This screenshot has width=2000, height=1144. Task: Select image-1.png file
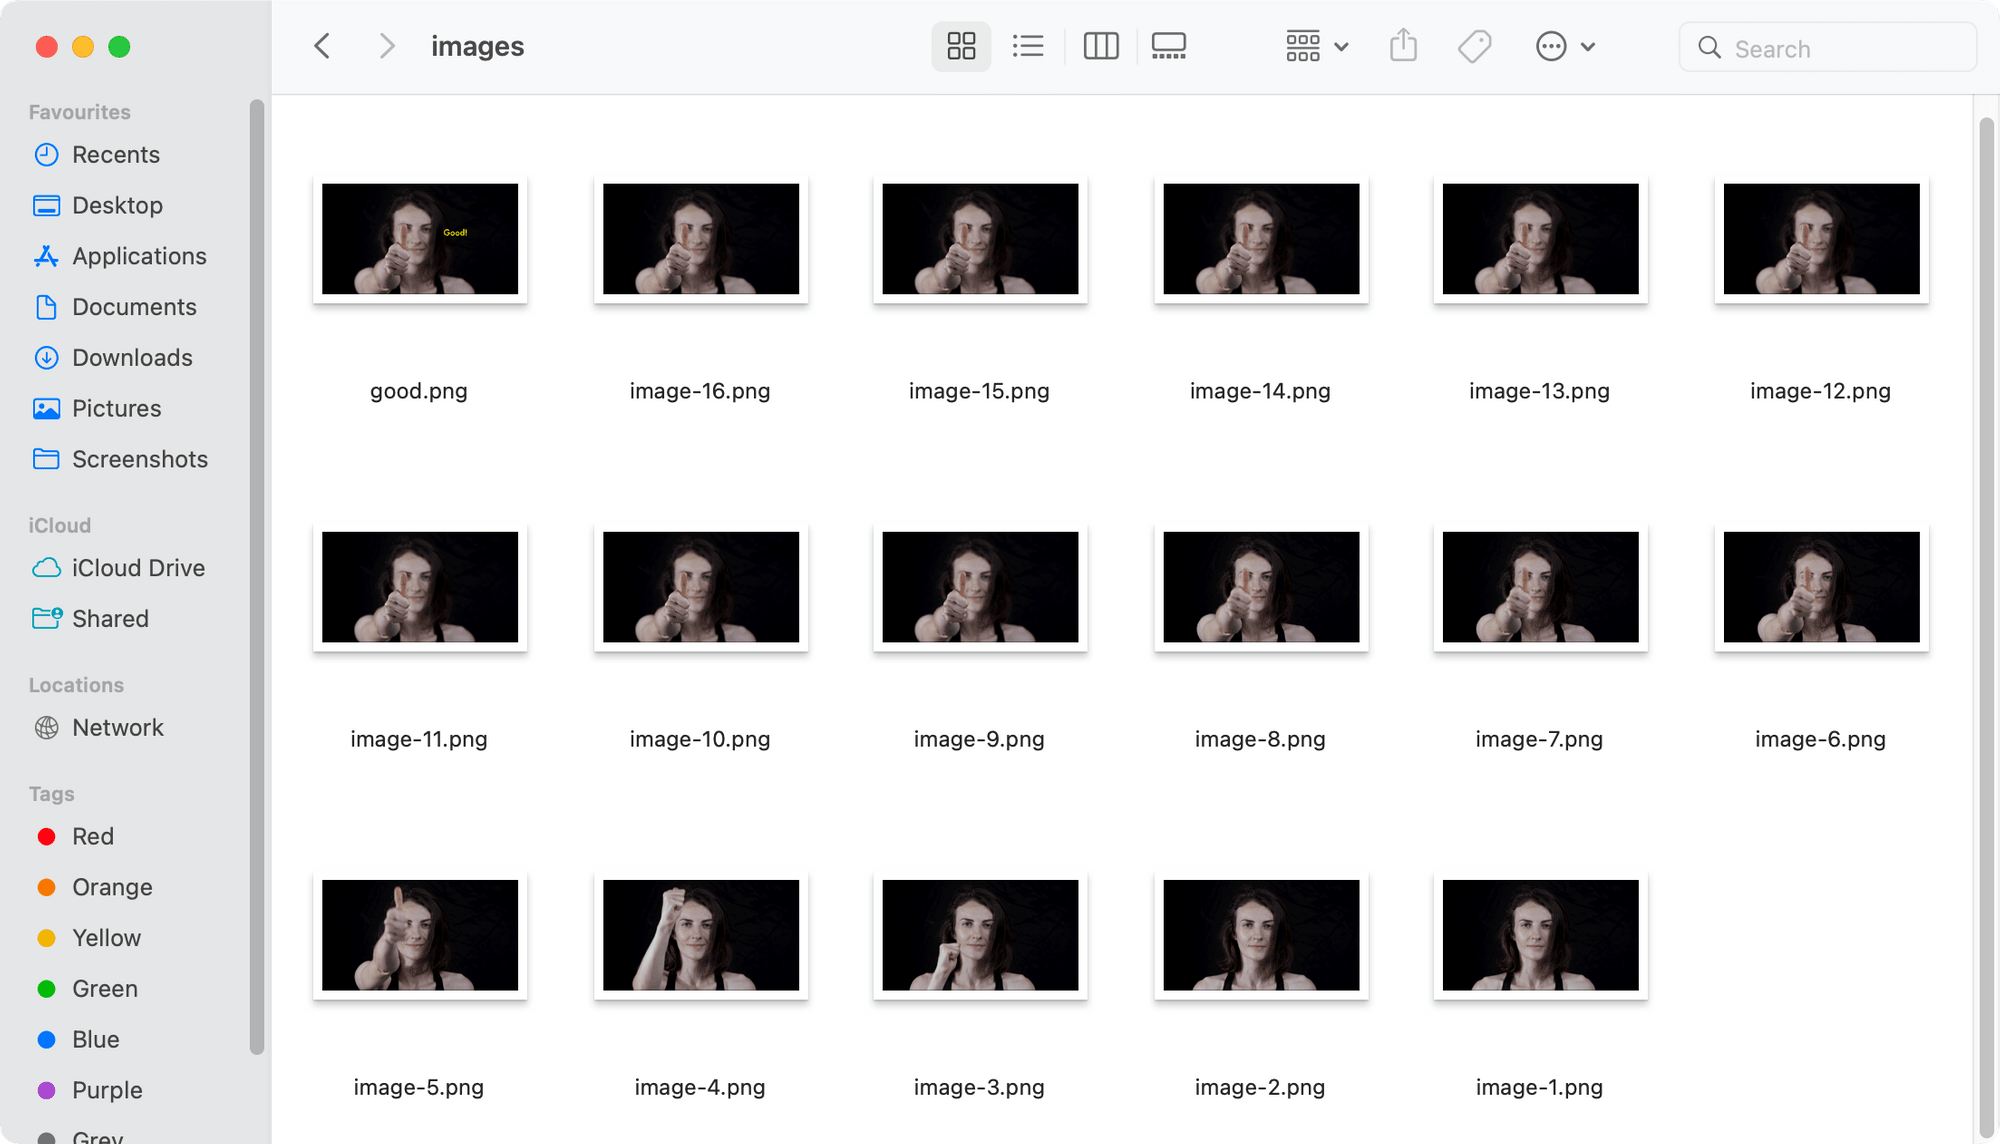coord(1540,934)
